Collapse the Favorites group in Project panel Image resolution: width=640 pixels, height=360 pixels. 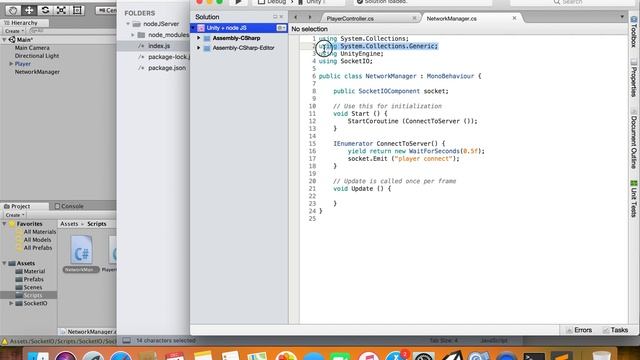tap(4, 224)
